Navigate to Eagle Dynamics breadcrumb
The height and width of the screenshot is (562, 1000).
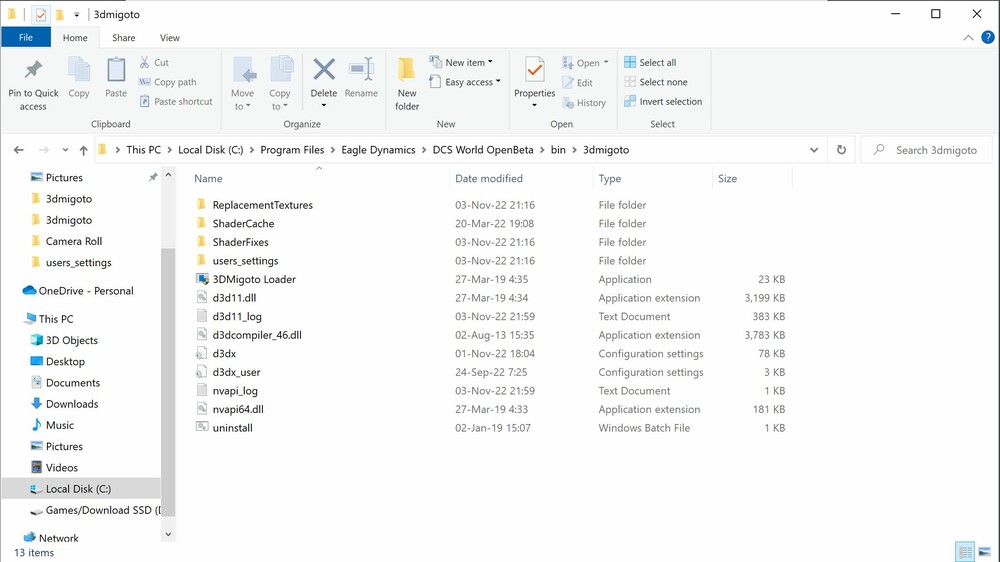click(378, 150)
